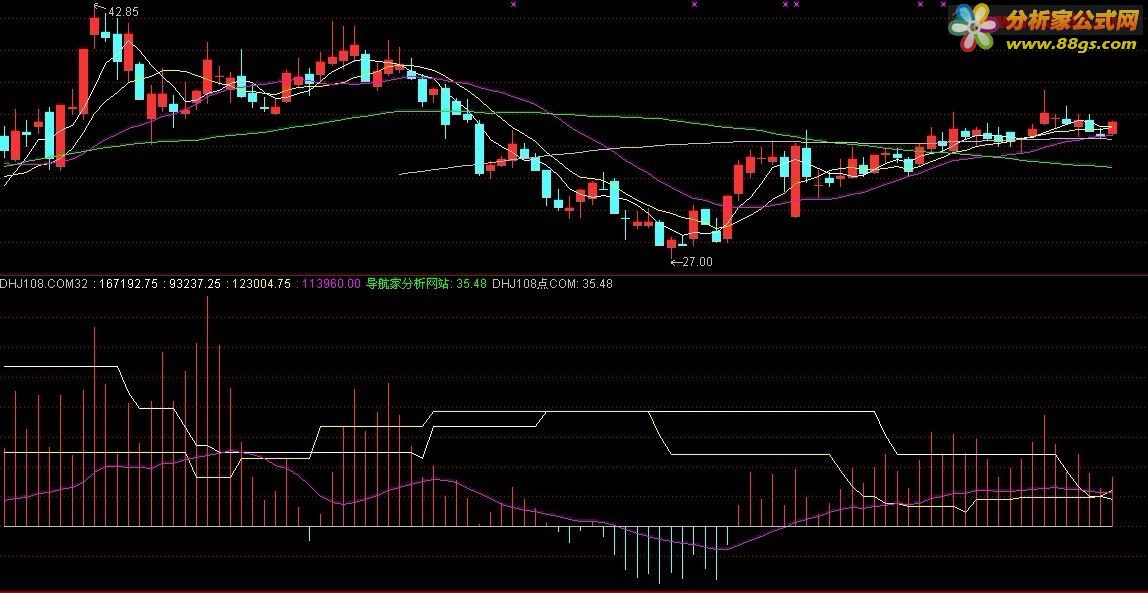Click the green 导航家分析网站: 35.48 label
Image resolution: width=1148 pixels, height=593 pixels.
pos(427,284)
